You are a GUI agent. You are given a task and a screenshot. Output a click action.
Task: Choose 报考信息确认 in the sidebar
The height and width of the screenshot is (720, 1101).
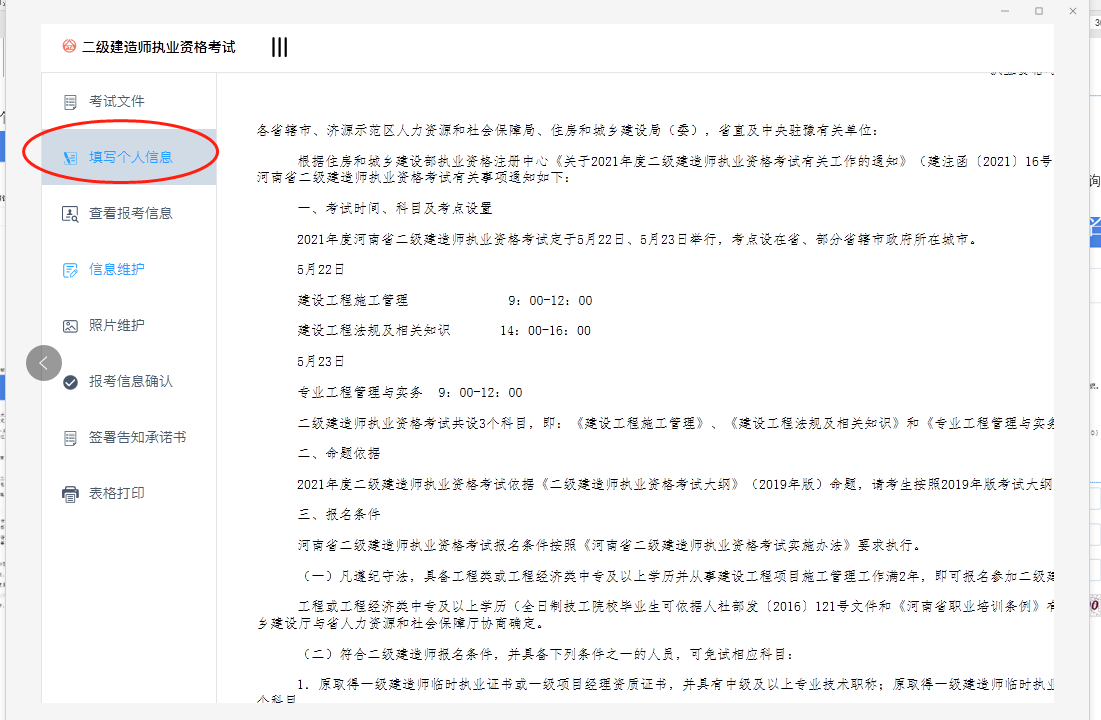(131, 382)
